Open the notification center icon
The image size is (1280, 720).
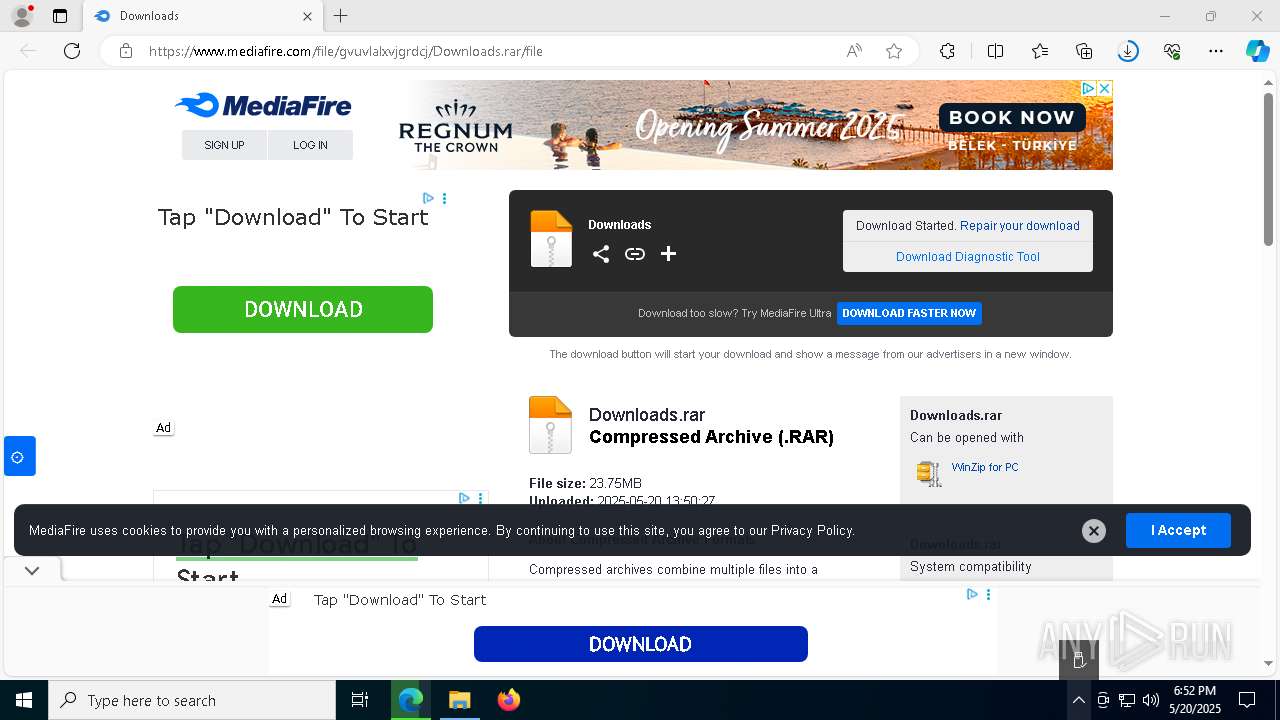click(x=1247, y=700)
